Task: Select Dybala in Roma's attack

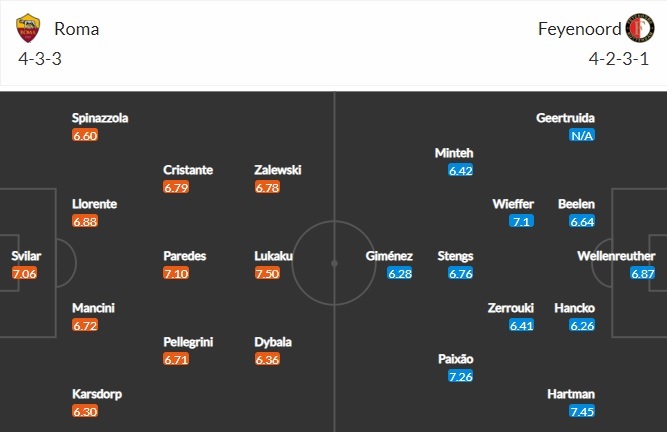Action: (x=273, y=342)
